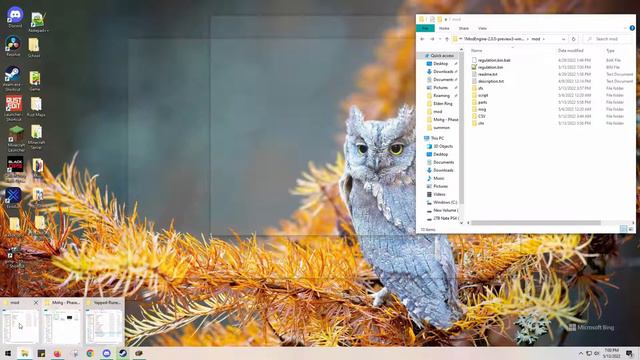This screenshot has width=640, height=360.
Task: Select the regulation.bin file
Action: (x=490, y=67)
